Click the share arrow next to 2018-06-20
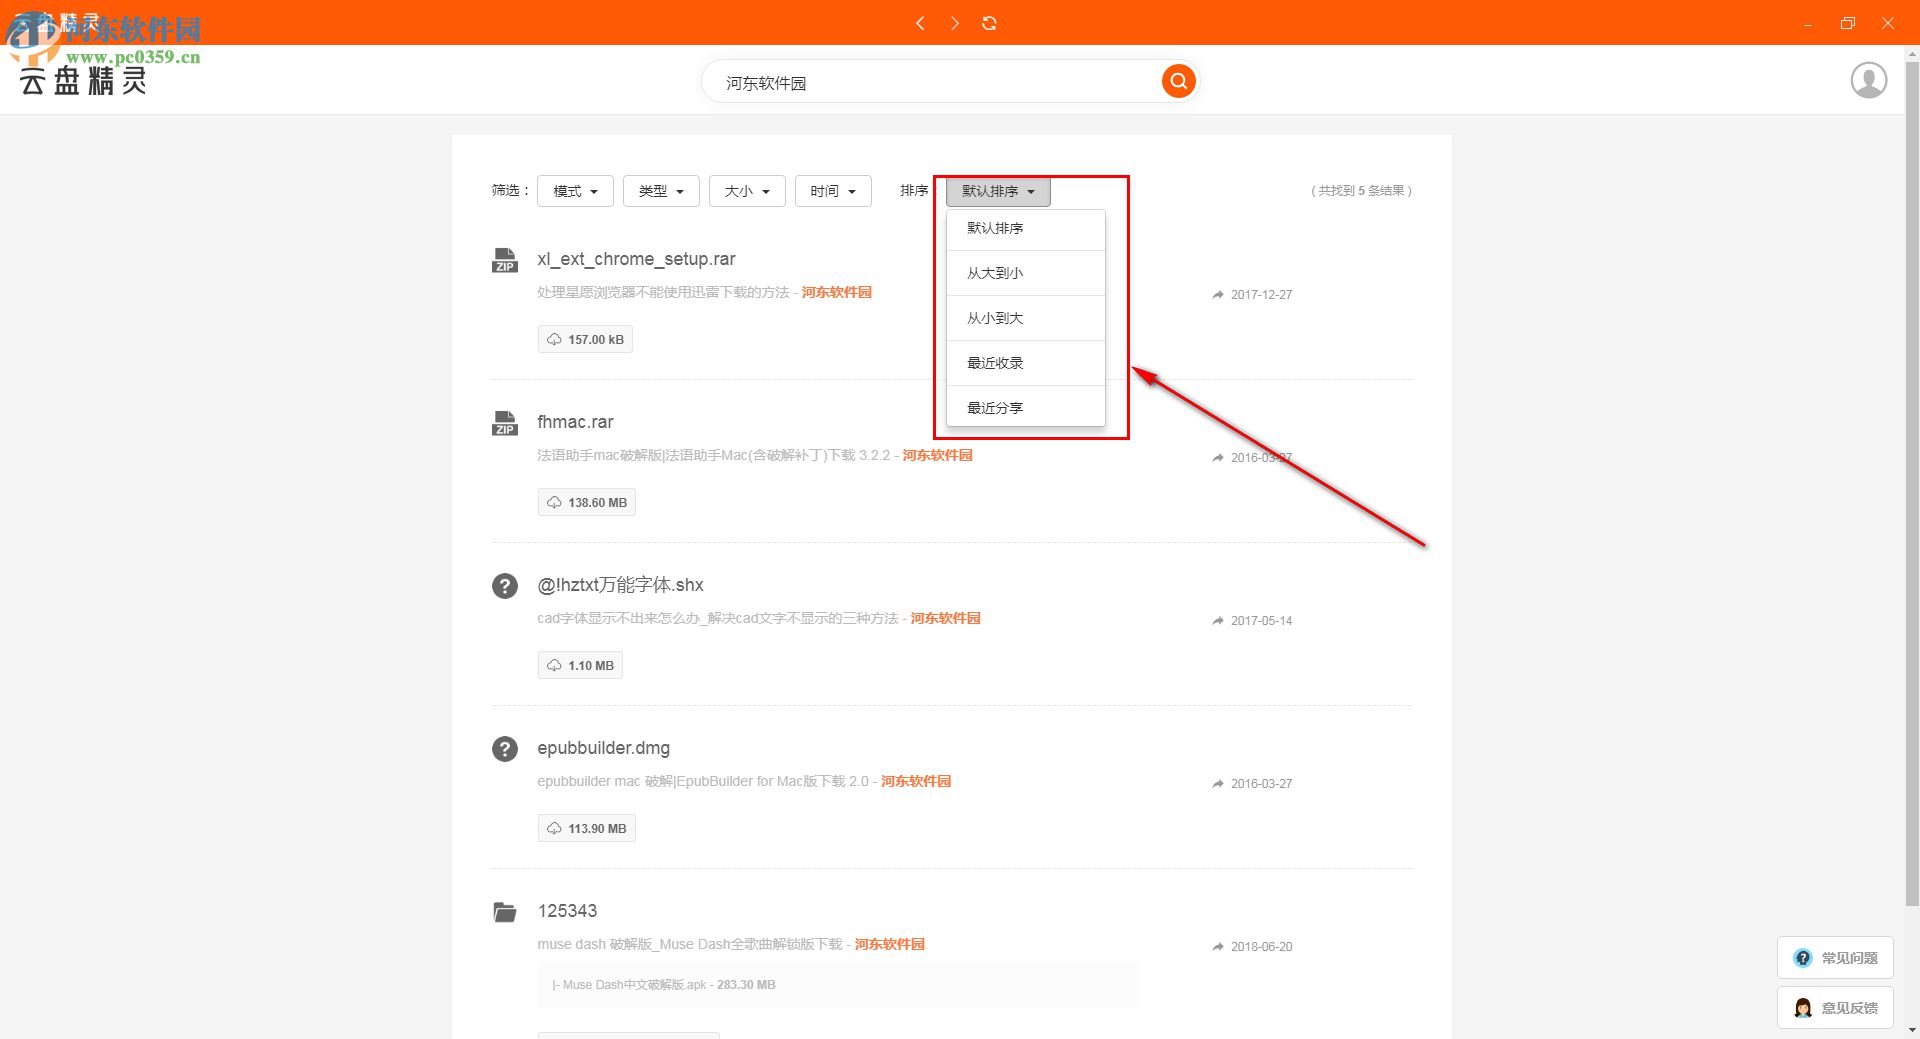 pyautogui.click(x=1216, y=946)
